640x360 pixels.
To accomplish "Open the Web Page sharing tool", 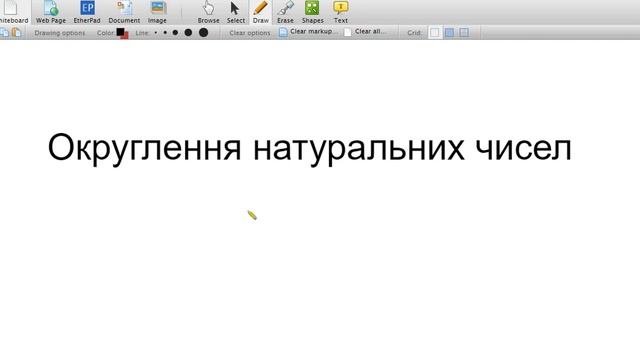I will (x=51, y=12).
